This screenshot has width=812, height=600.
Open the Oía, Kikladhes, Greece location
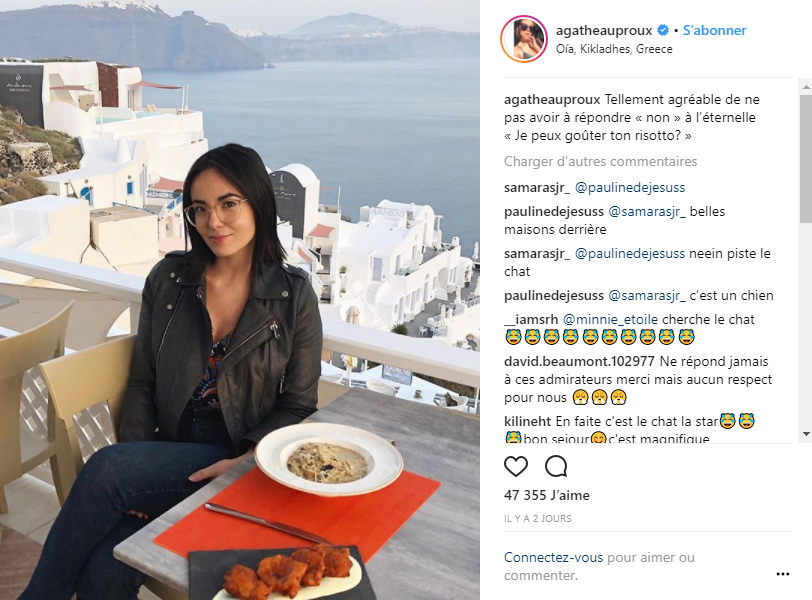(x=614, y=49)
